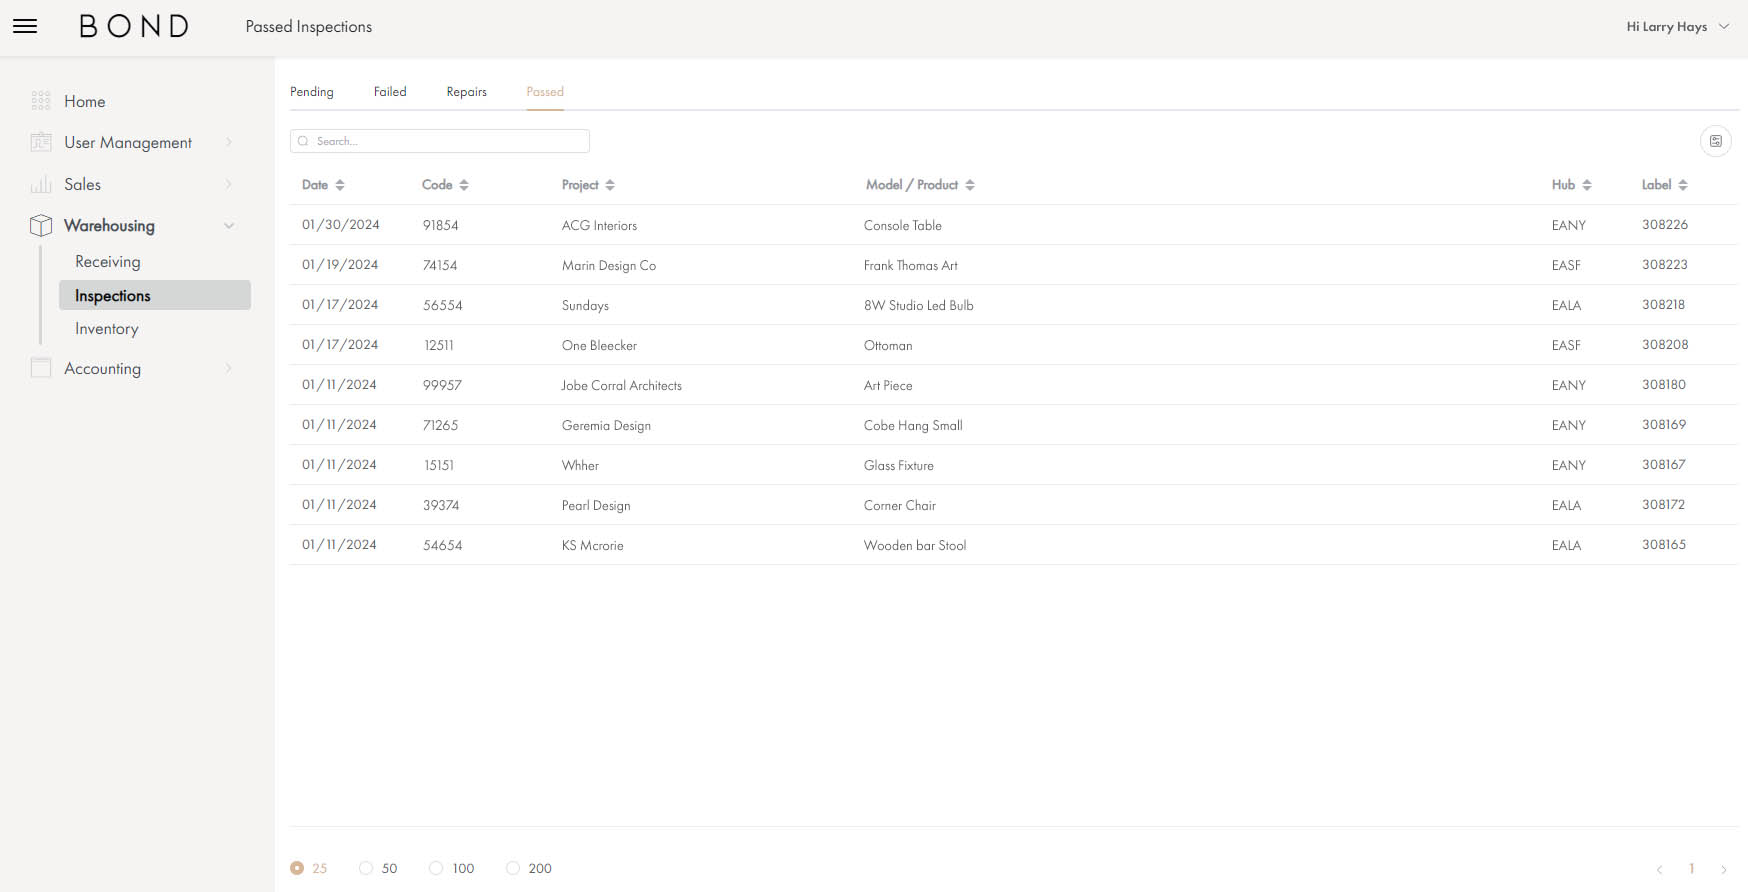
Task: Click the Warehousing box icon
Action: tap(41, 225)
